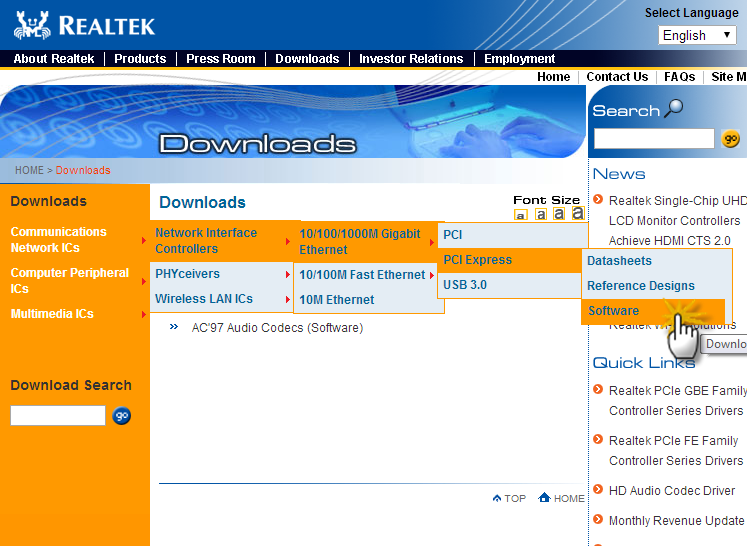Open Contact Us link
This screenshot has width=747, height=546.
[617, 77]
